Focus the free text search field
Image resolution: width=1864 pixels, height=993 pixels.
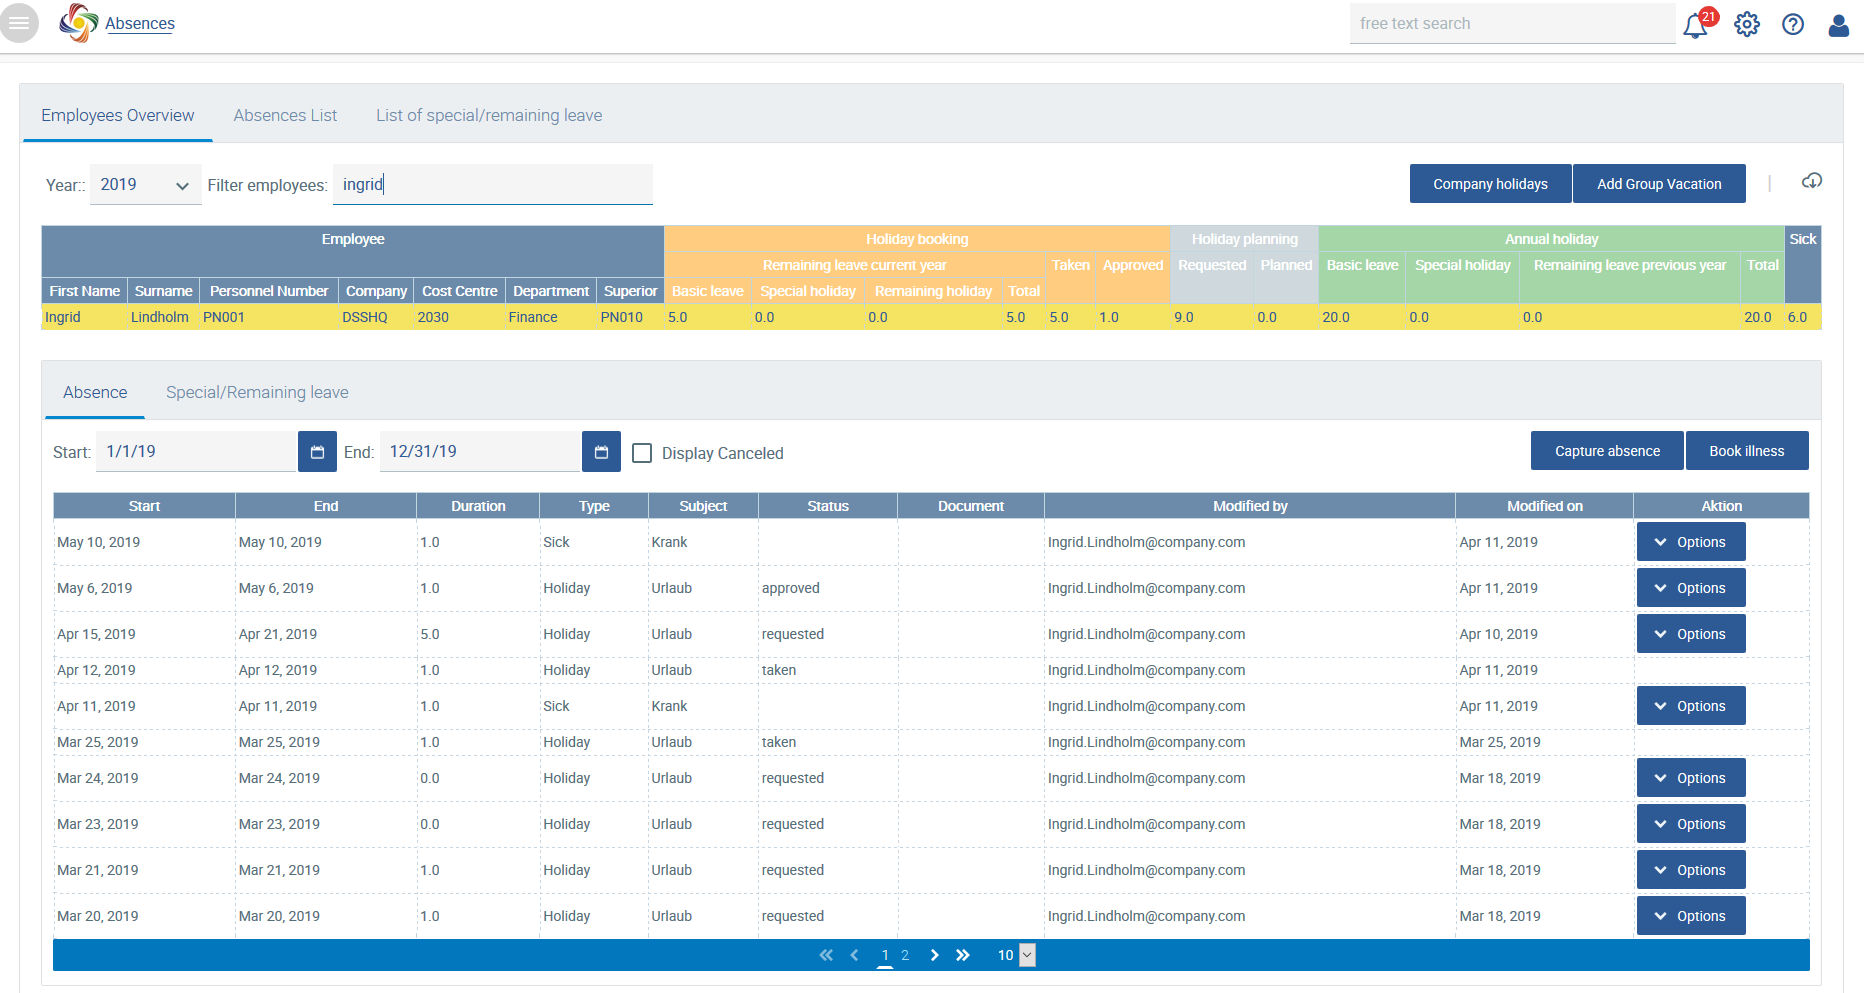point(1512,23)
